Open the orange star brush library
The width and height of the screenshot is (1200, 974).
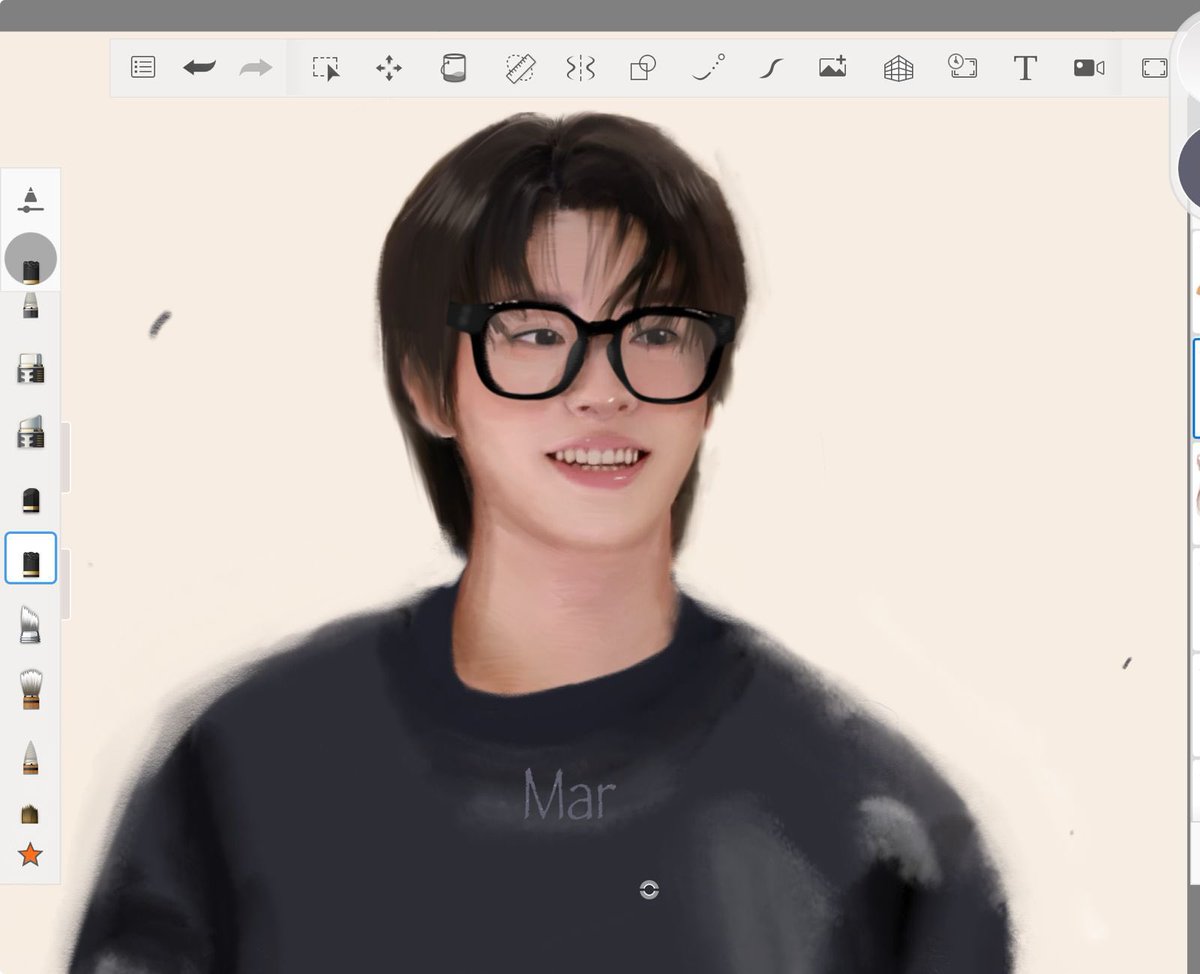31,854
